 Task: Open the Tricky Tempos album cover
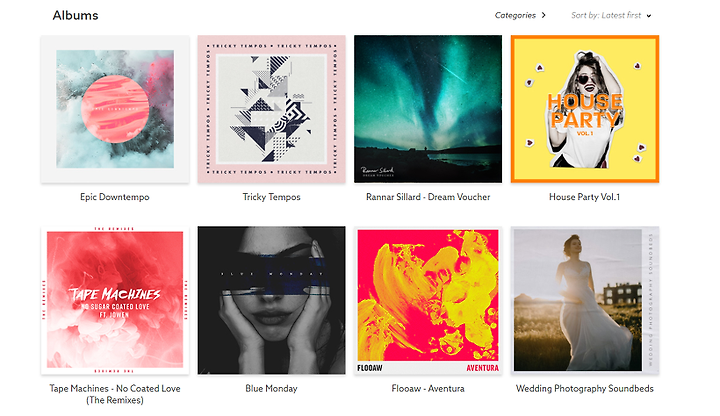coord(271,109)
